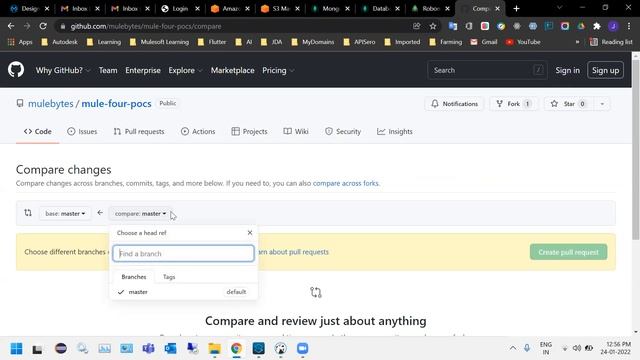Click the taskbar volume icon
640x360 pixels.
[x=577, y=348]
